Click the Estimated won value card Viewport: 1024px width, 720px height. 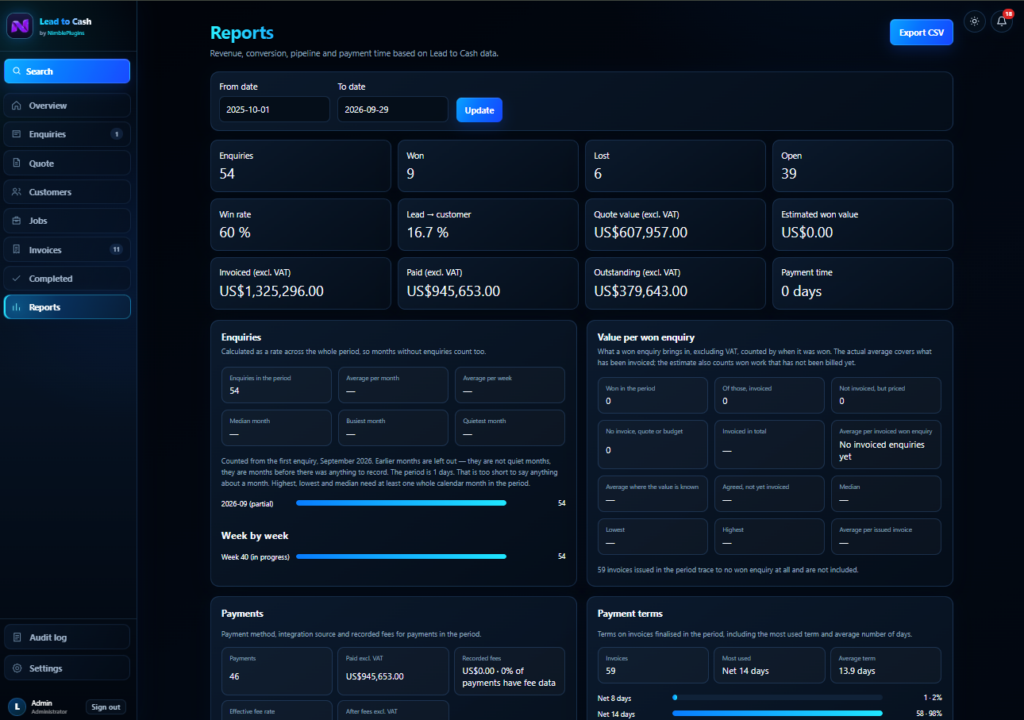(862, 225)
